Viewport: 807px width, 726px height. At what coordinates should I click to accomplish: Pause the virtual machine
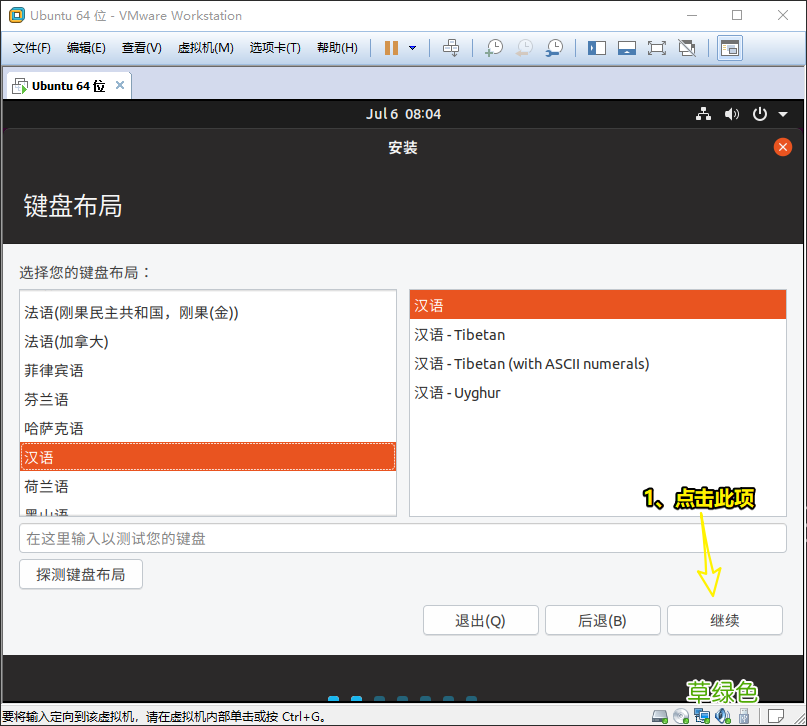[391, 48]
